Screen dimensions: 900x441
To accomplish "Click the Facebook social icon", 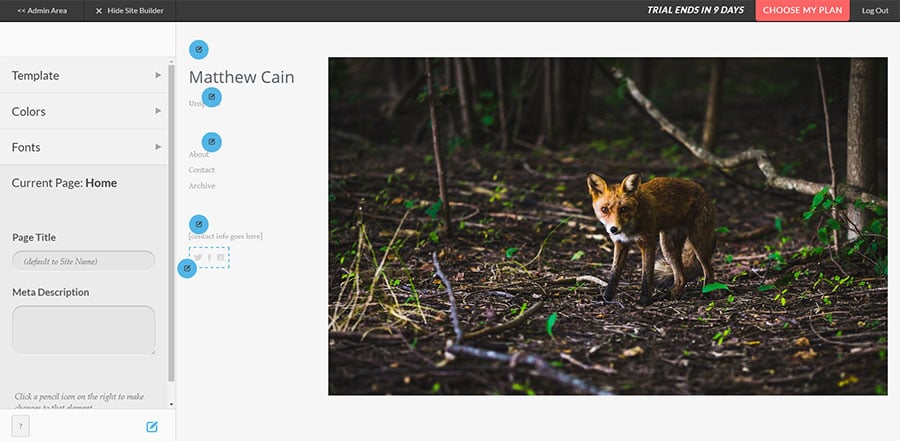I will point(209,258).
